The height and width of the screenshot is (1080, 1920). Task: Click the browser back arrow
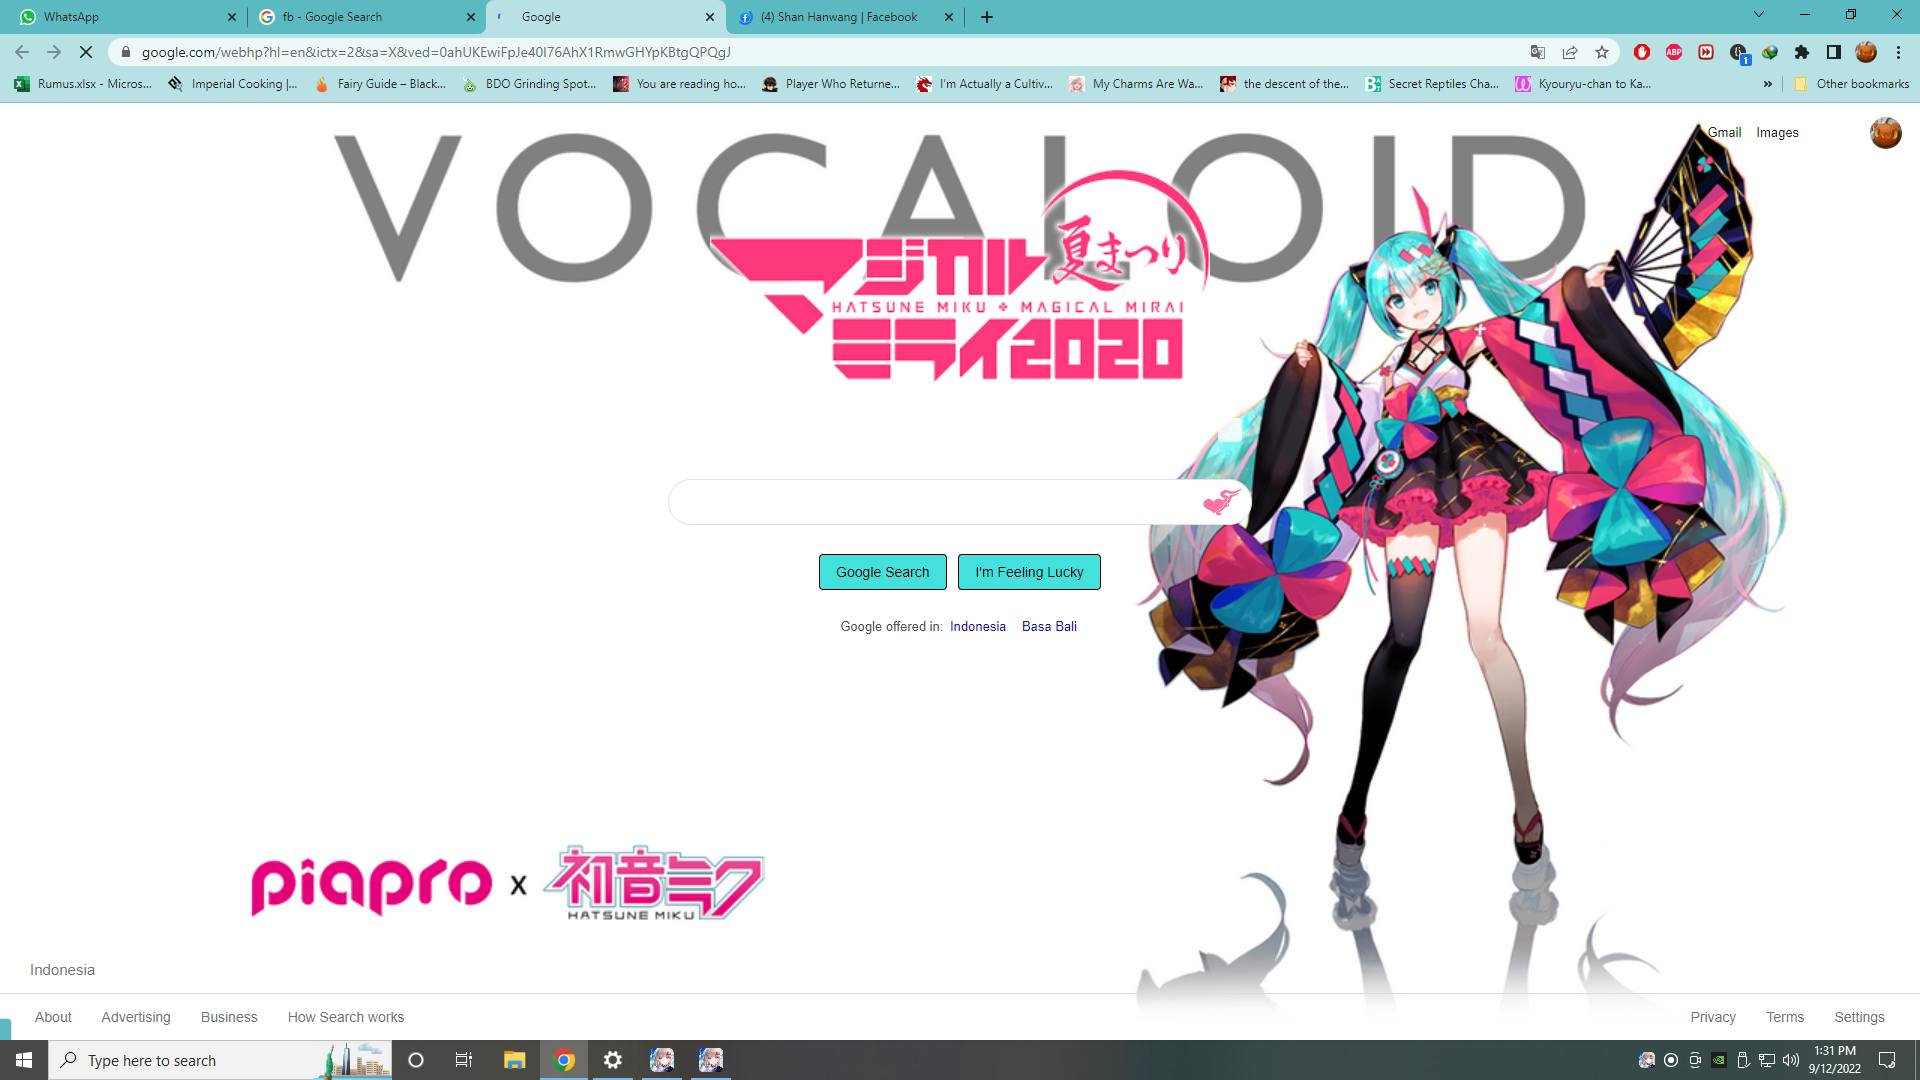[x=22, y=52]
